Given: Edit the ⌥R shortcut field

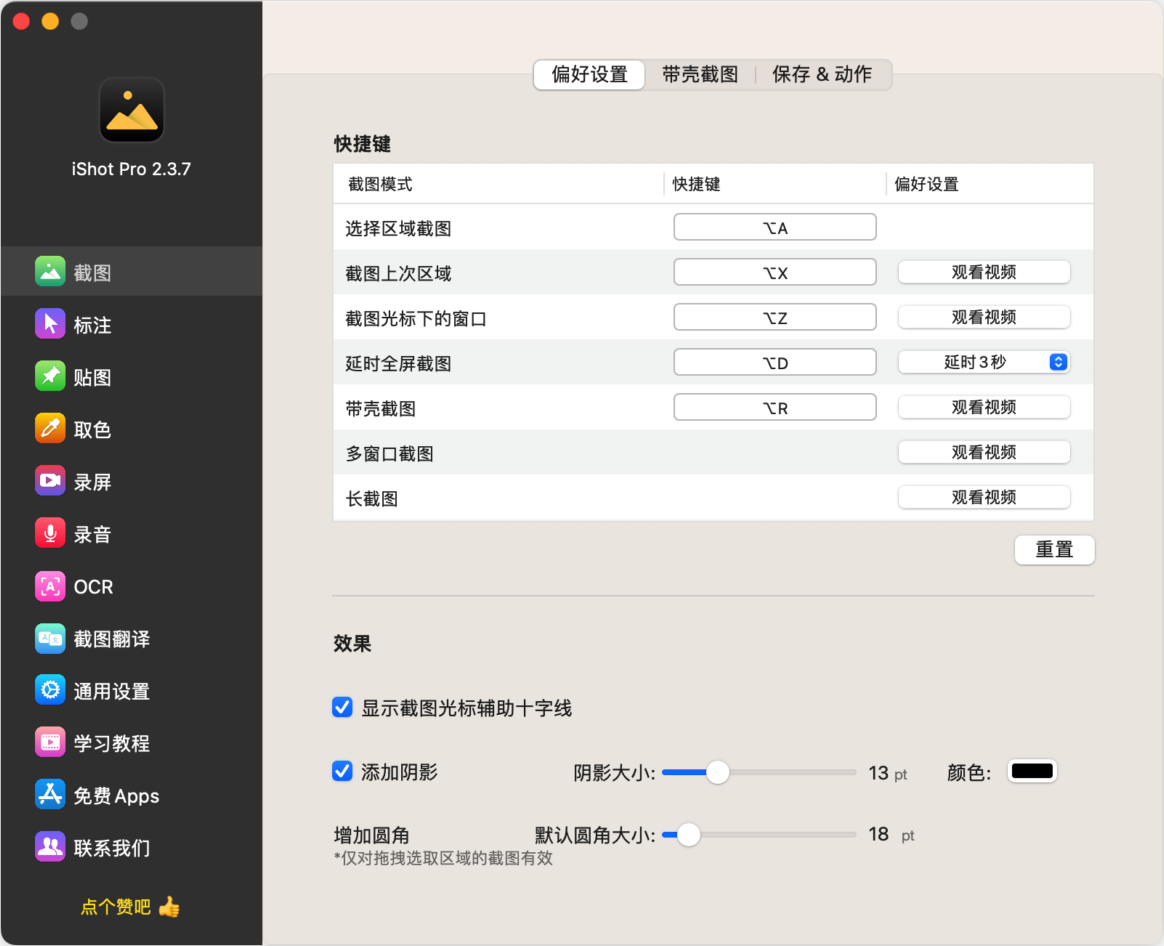Looking at the screenshot, I should click(775, 408).
